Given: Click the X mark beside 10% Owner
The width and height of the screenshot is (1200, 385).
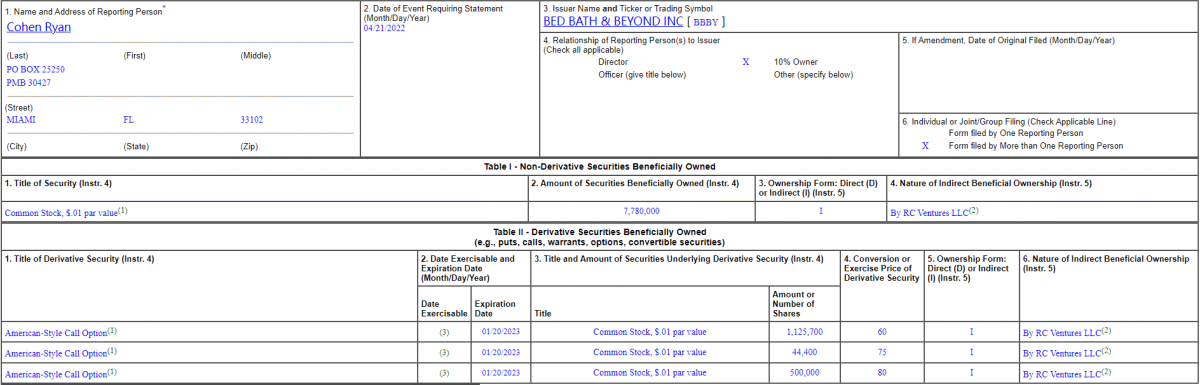Looking at the screenshot, I should (745, 62).
